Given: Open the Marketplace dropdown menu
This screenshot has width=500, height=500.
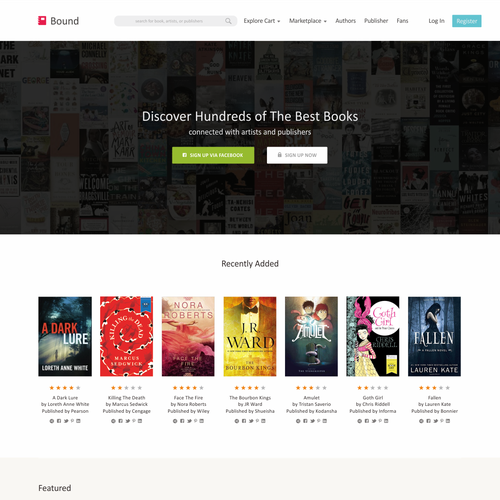Looking at the screenshot, I should pyautogui.click(x=308, y=21).
